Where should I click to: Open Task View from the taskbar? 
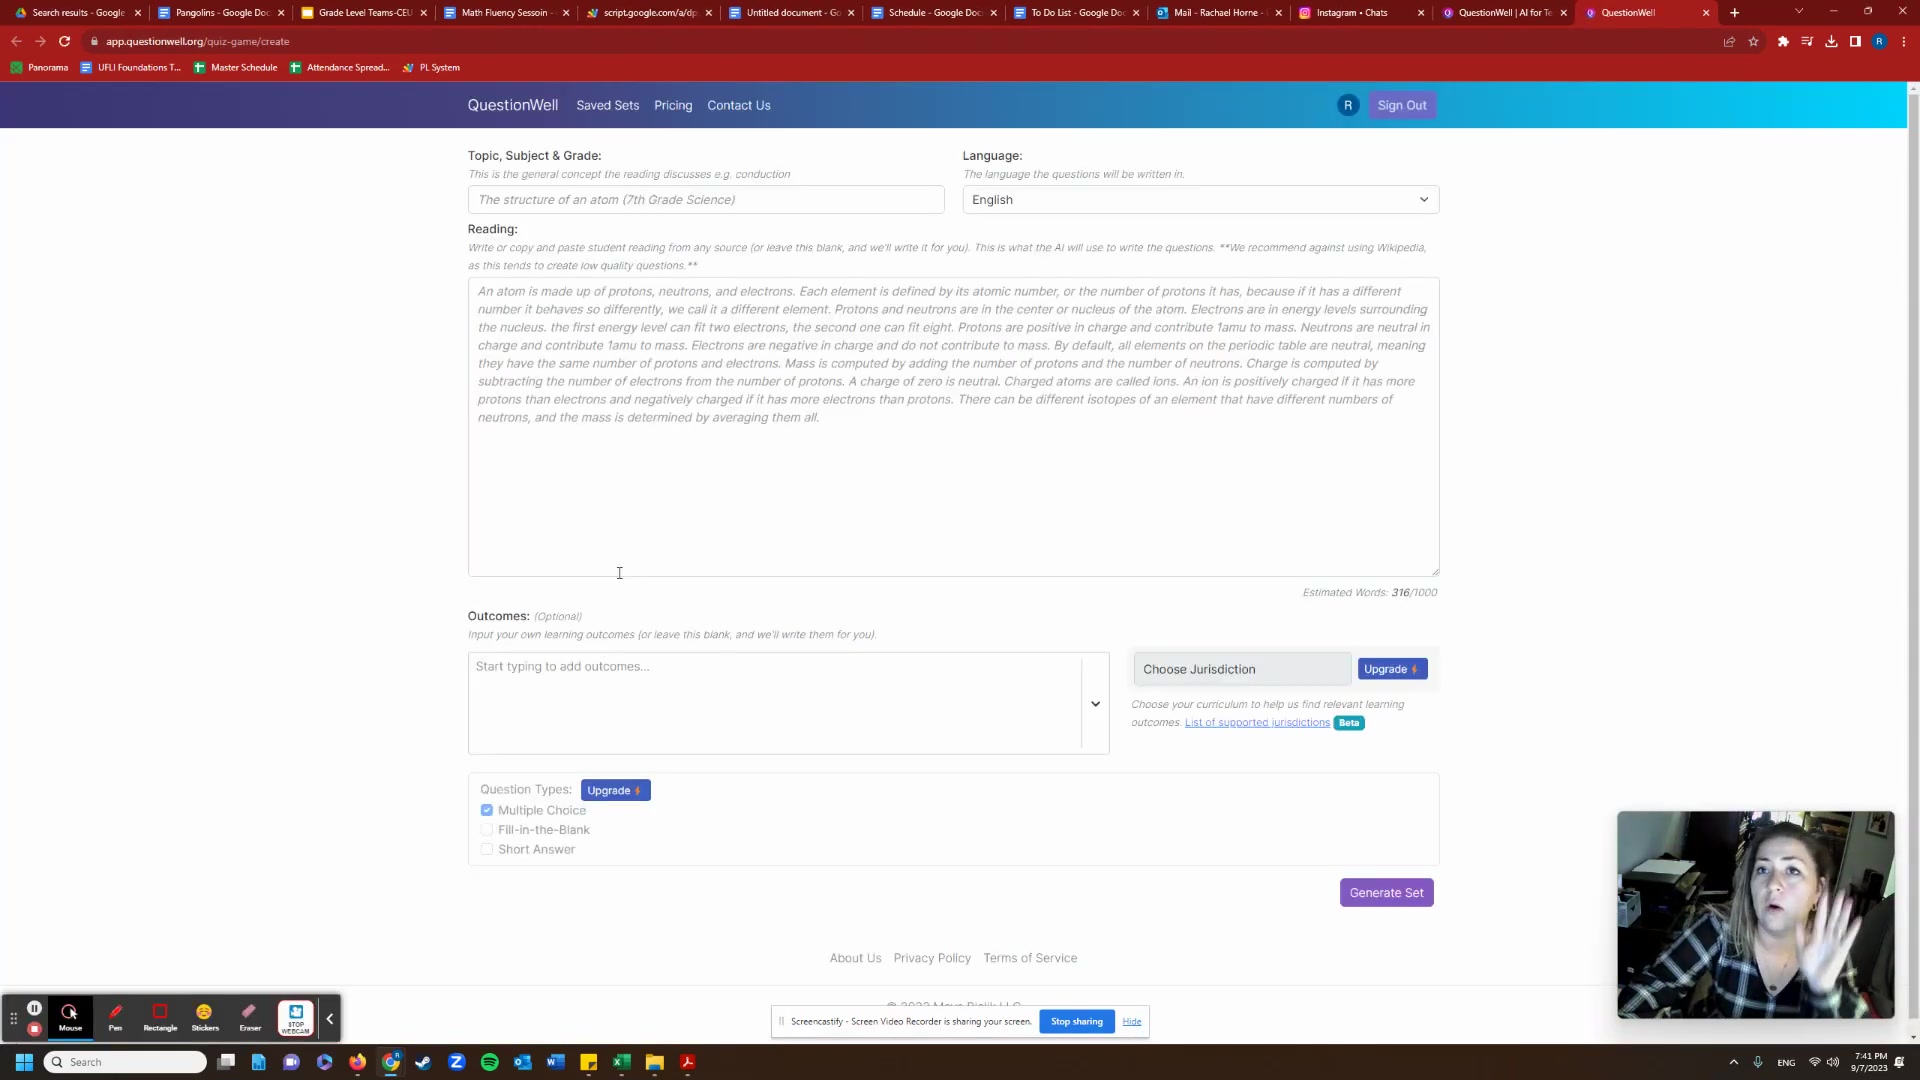coord(226,1062)
